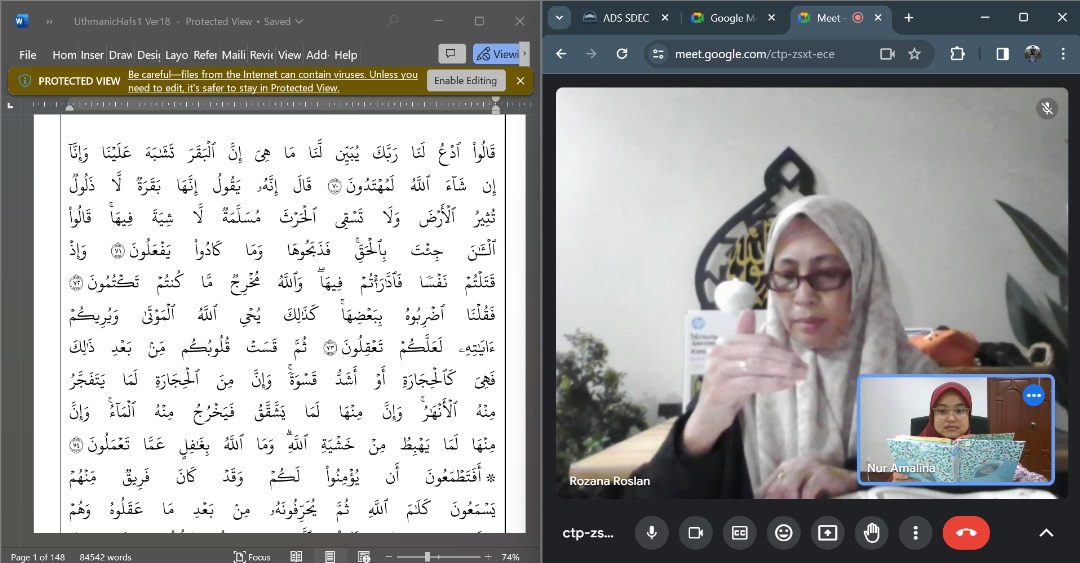Open the Draw ribbon tab

121,55
